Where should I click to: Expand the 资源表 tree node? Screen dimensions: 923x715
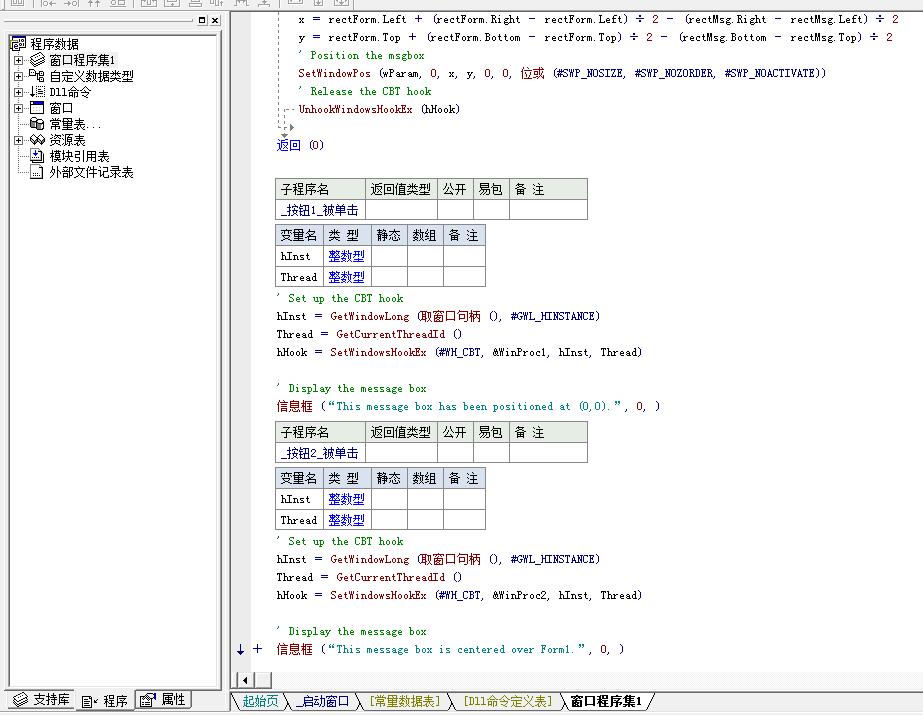[x=18, y=140]
